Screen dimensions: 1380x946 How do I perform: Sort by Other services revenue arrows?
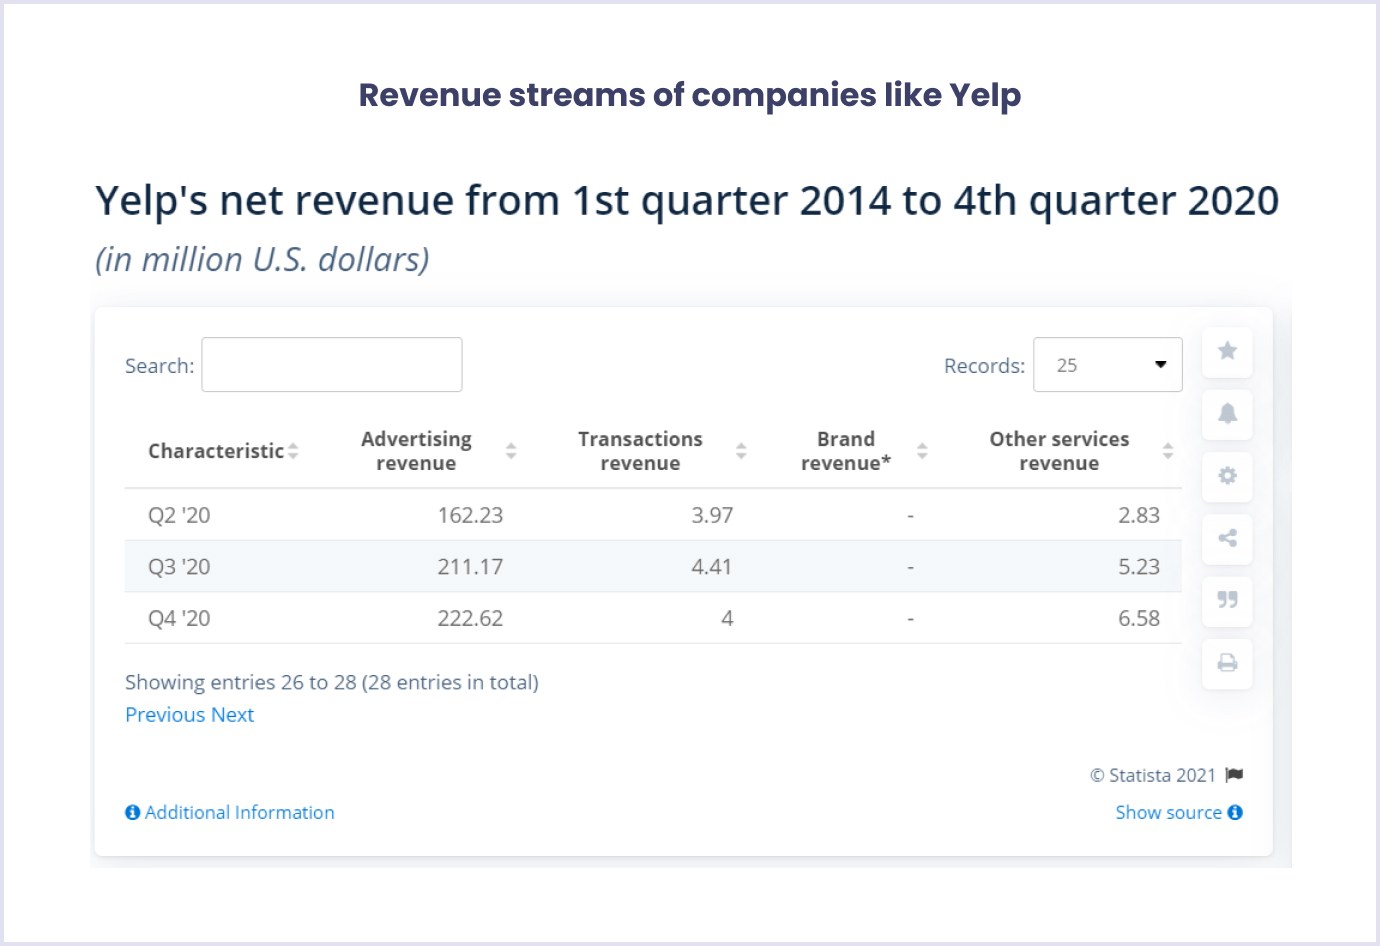(x=1167, y=451)
